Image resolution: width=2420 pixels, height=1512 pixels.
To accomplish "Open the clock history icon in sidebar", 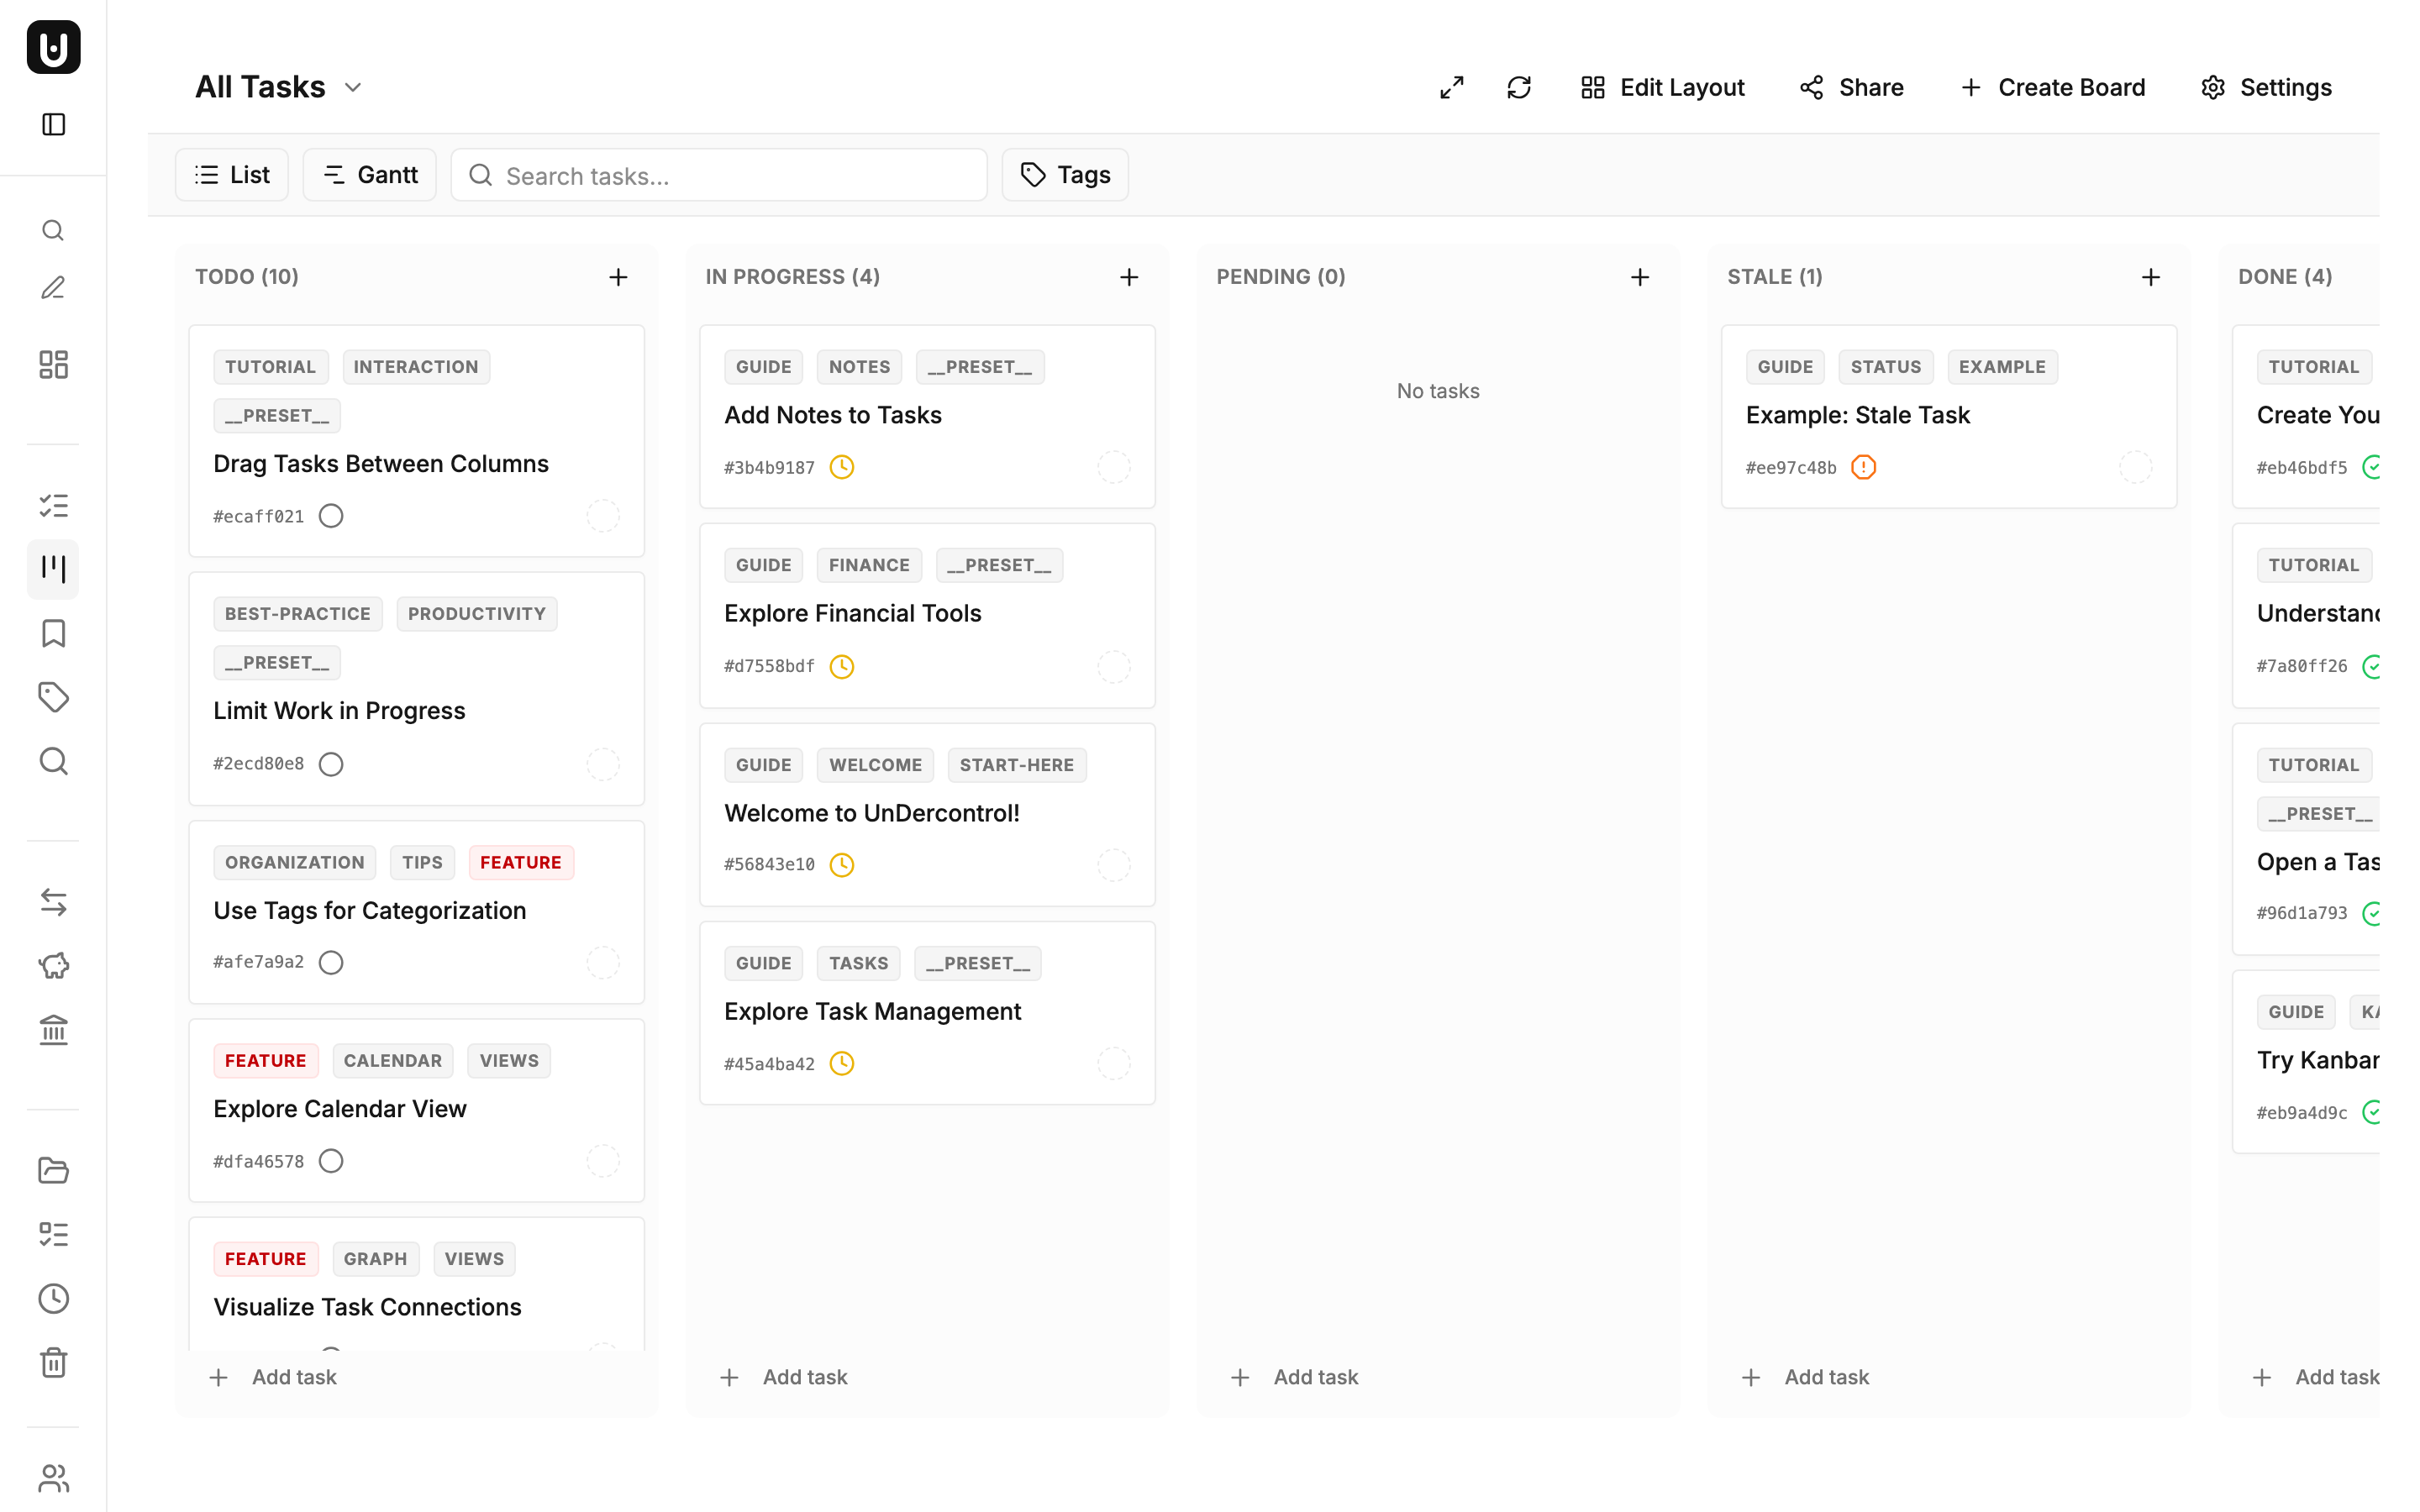I will tap(52, 1298).
